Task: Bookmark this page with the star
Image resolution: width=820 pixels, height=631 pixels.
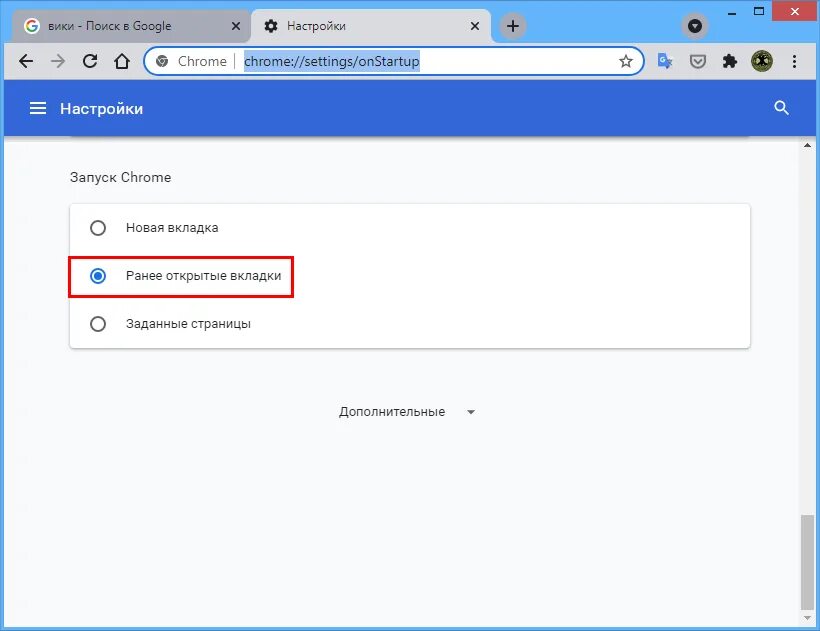Action: pyautogui.click(x=625, y=62)
